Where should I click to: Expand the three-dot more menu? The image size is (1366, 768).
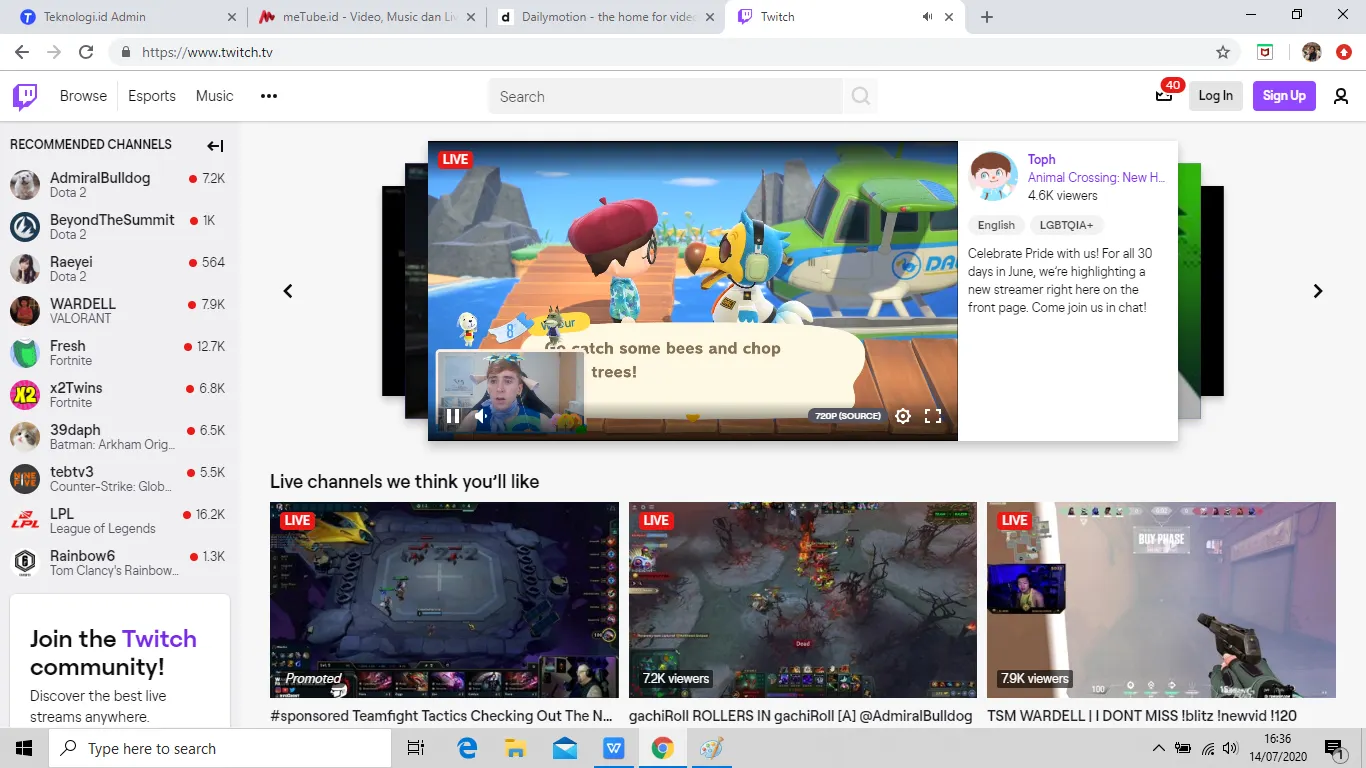[x=268, y=96]
